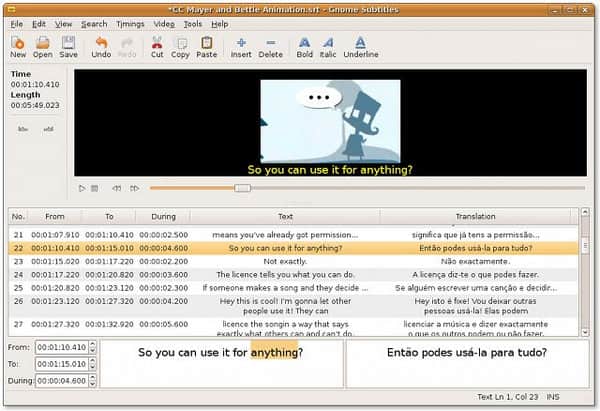Adjust the To time stepper
This screenshot has height=411, width=600.
[x=92, y=364]
